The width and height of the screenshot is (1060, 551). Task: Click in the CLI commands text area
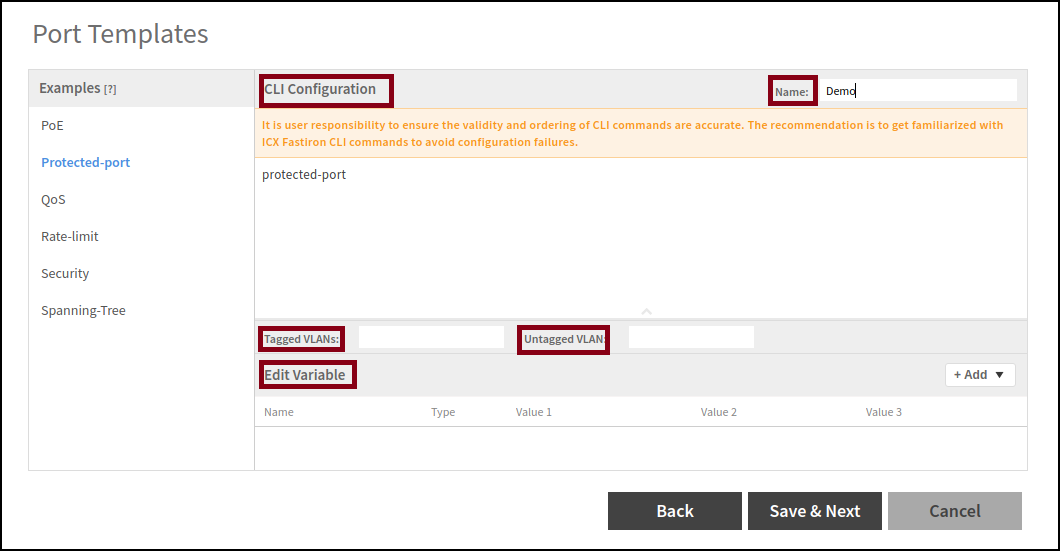(x=641, y=238)
